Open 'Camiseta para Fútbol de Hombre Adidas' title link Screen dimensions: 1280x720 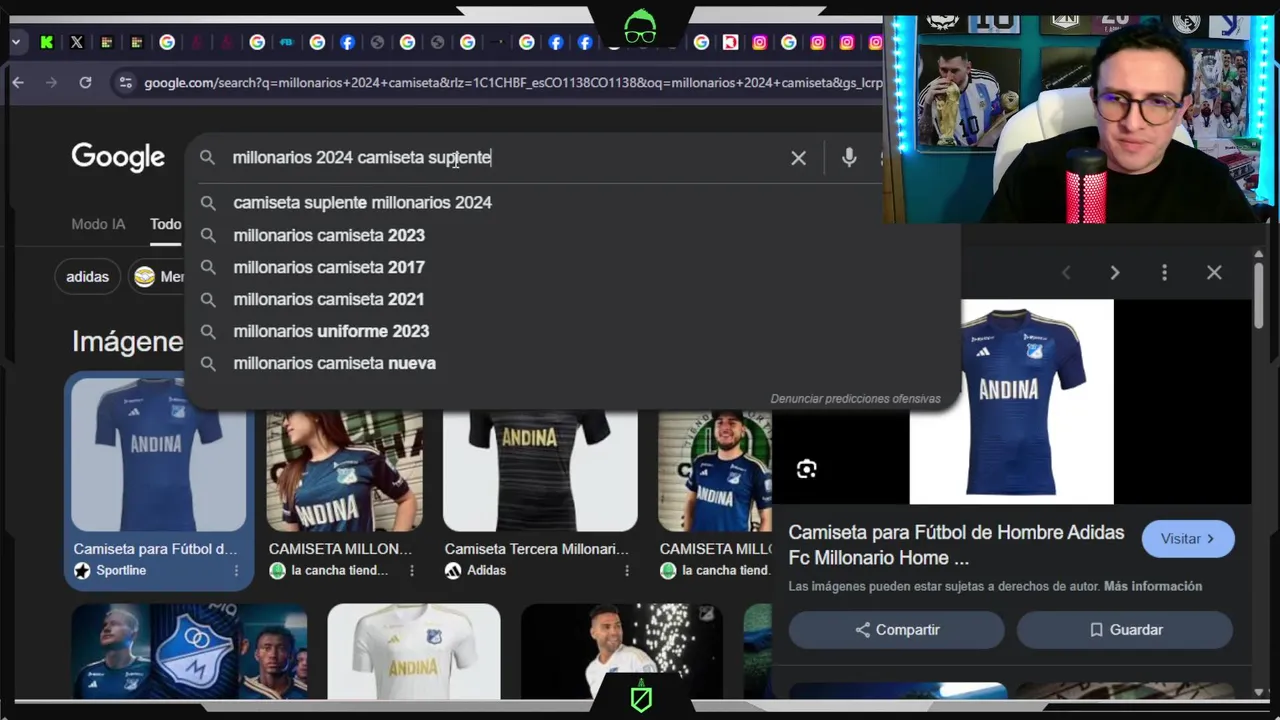(x=956, y=545)
